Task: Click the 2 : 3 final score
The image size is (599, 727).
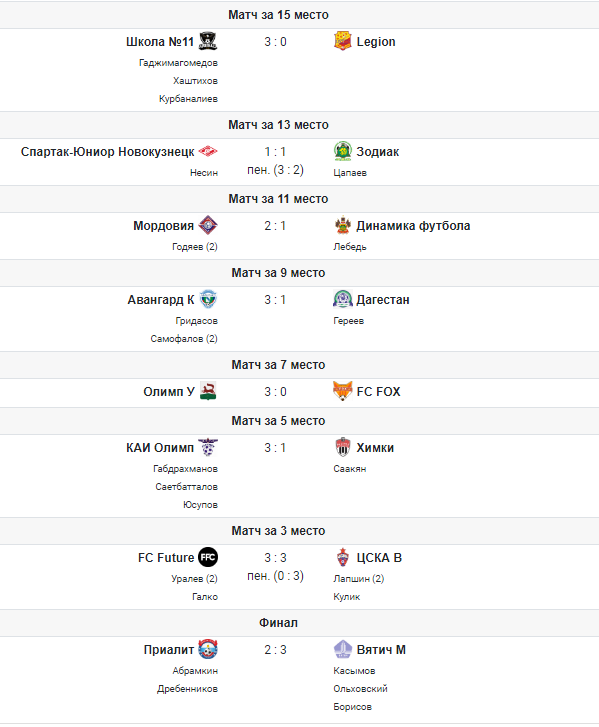Action: point(275,650)
